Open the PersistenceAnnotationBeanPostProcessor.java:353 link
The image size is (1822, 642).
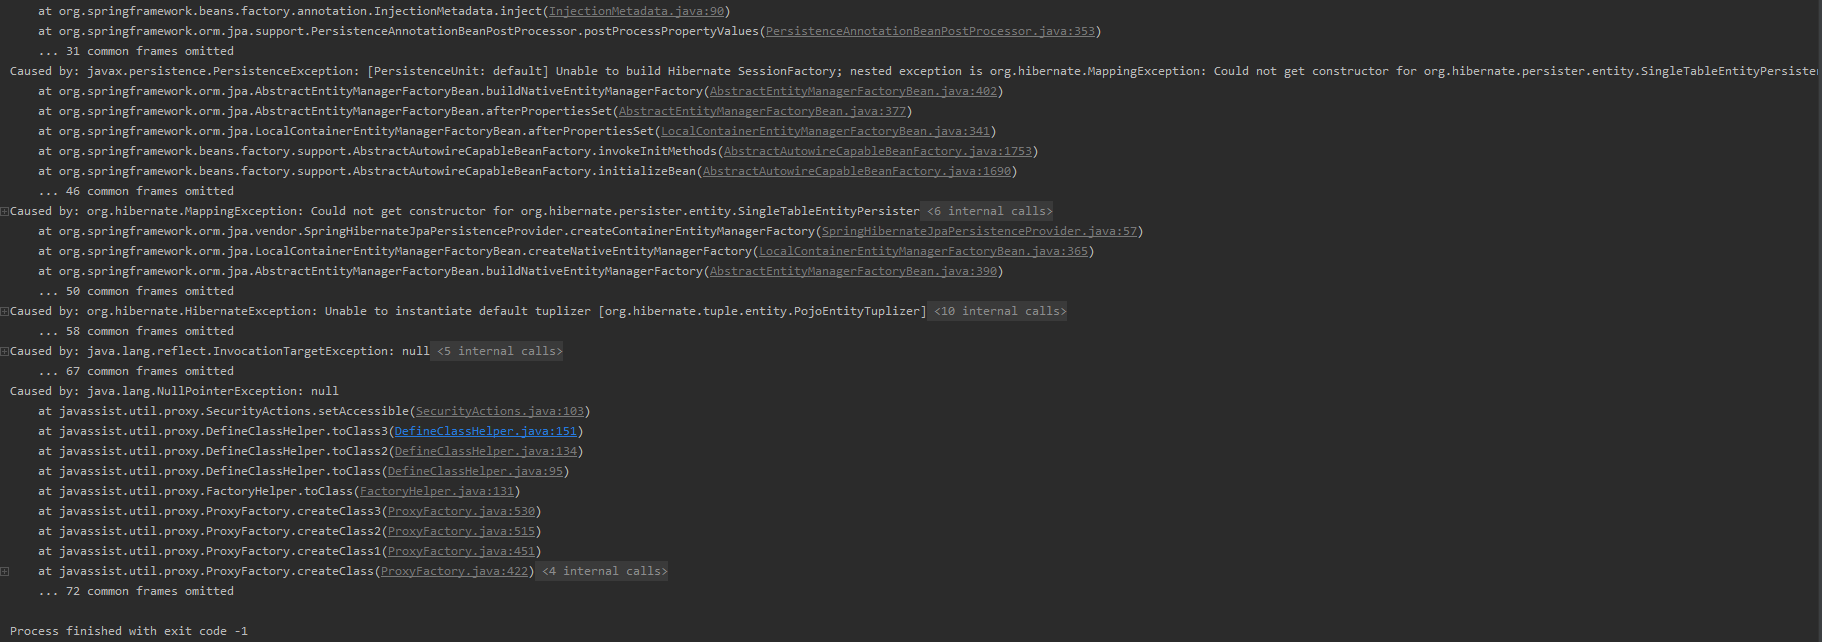coord(930,31)
